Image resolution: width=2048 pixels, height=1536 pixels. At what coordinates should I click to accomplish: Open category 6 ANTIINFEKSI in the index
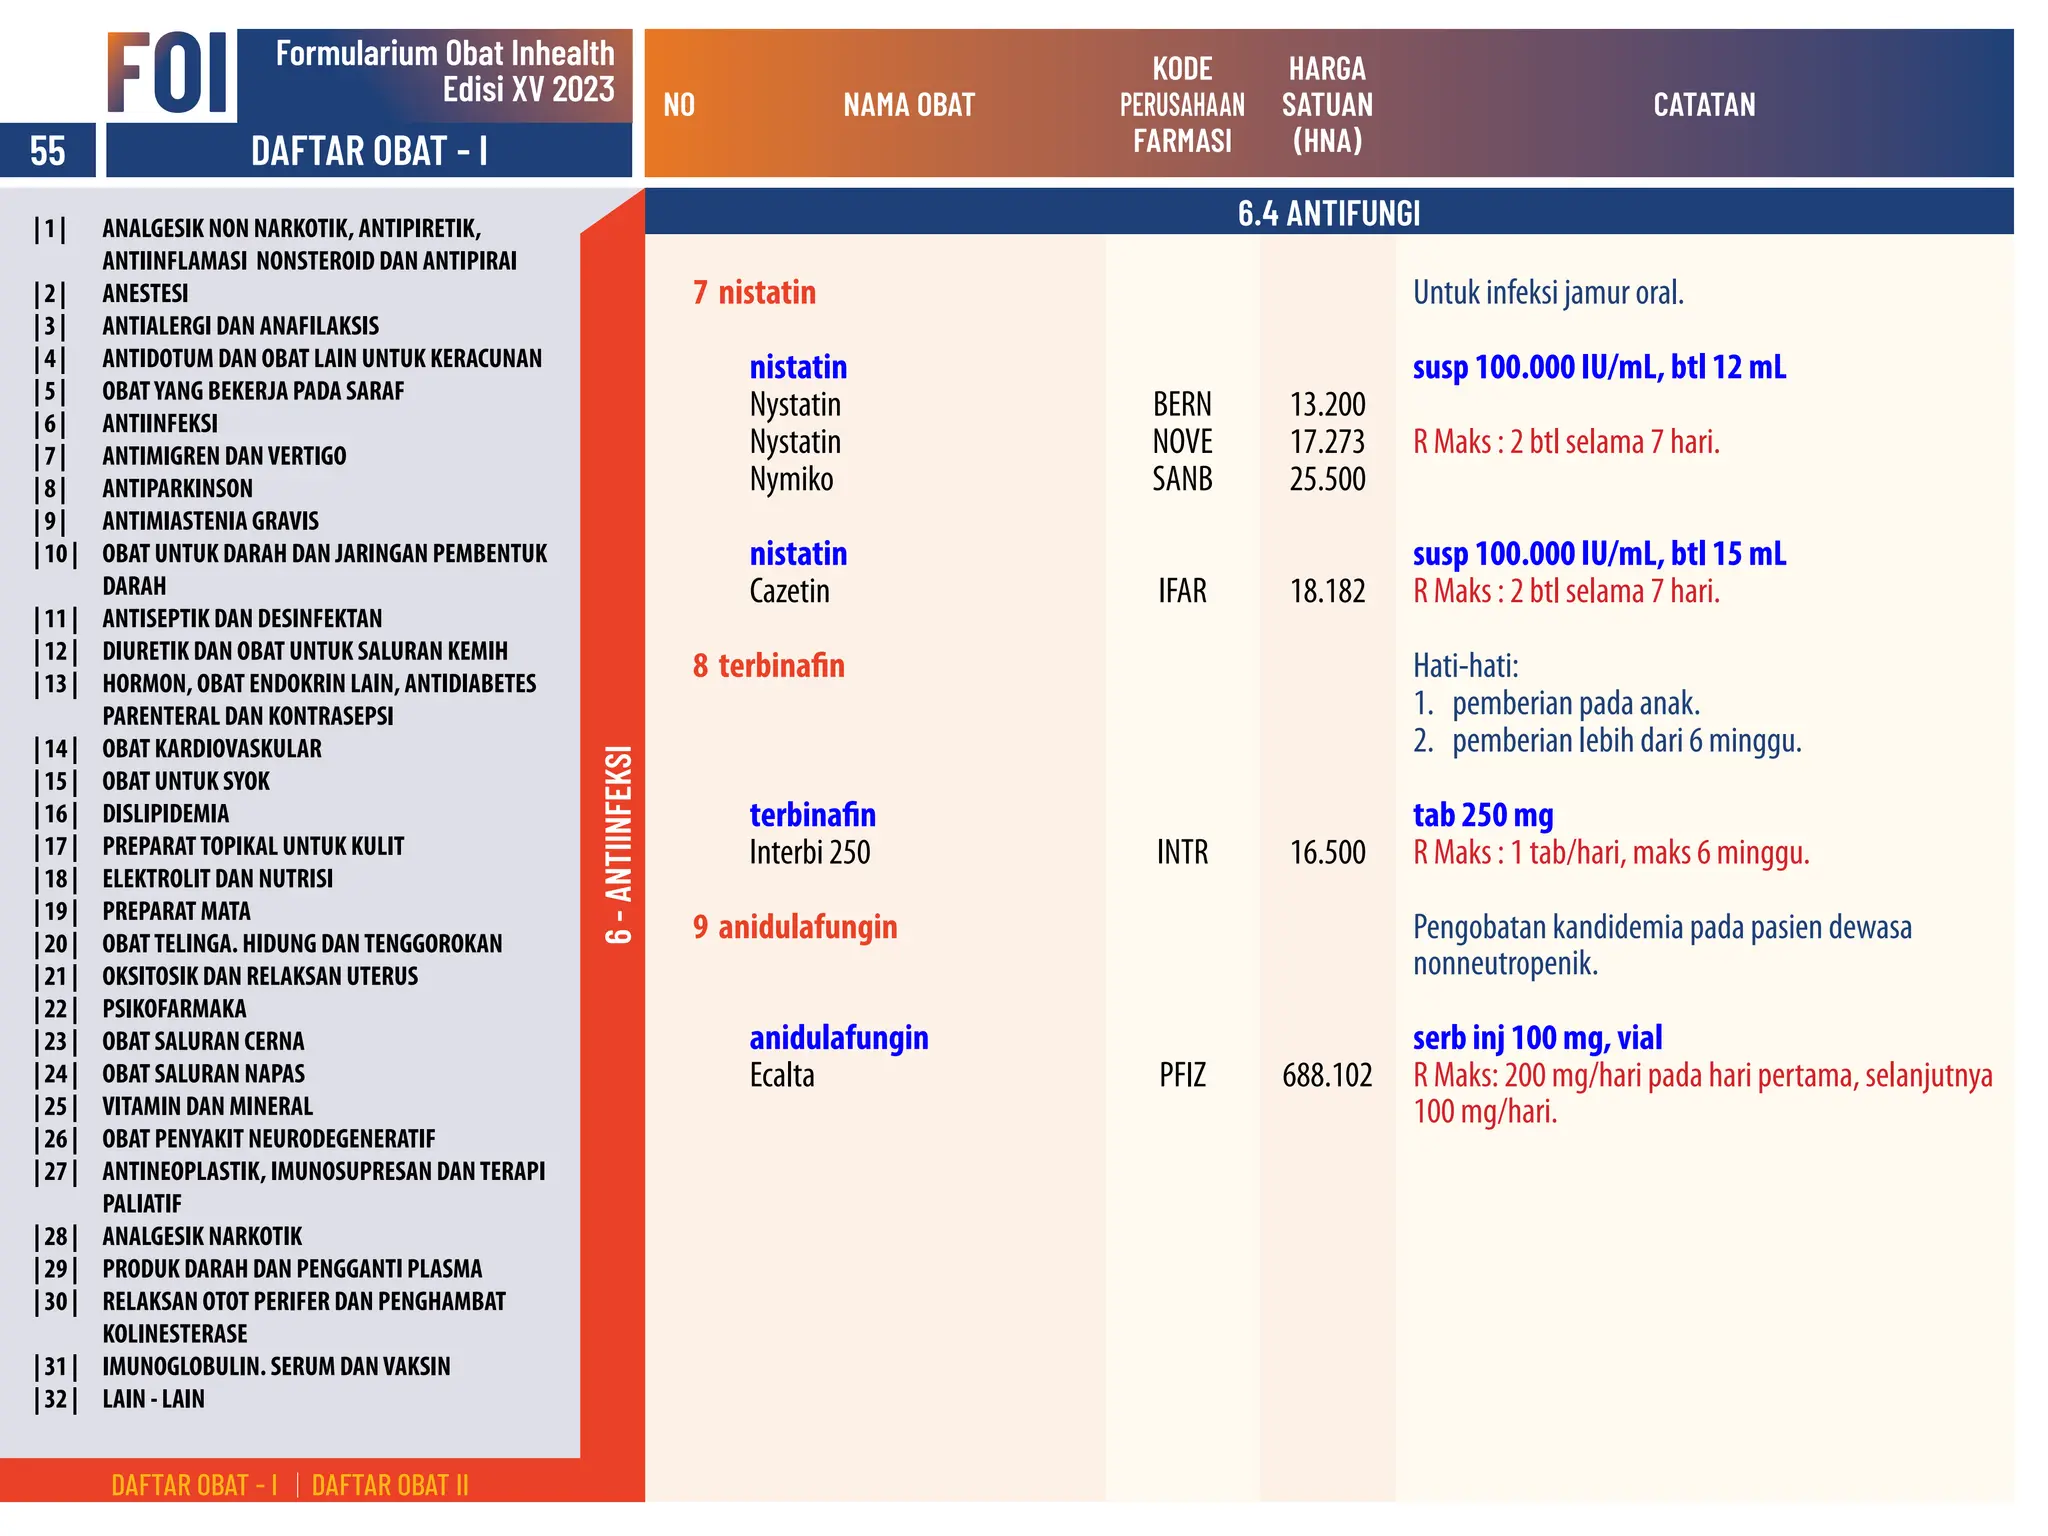(x=159, y=424)
